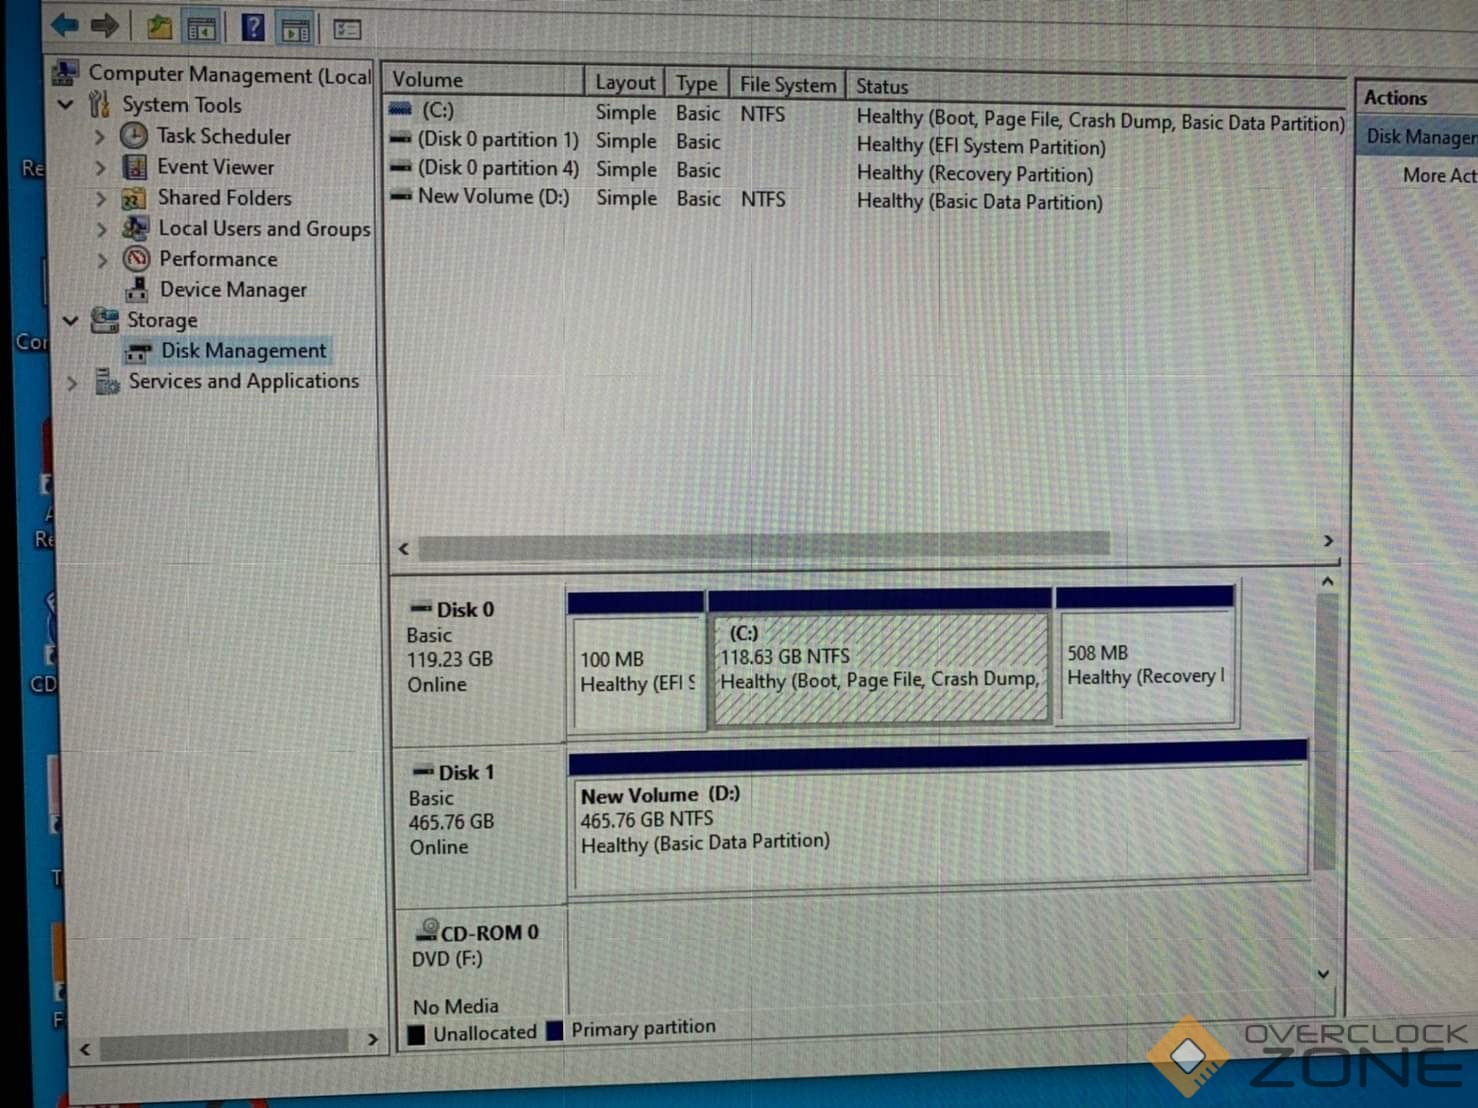The height and width of the screenshot is (1108, 1478).
Task: Expand the Task Scheduler node
Action: pos(99,136)
